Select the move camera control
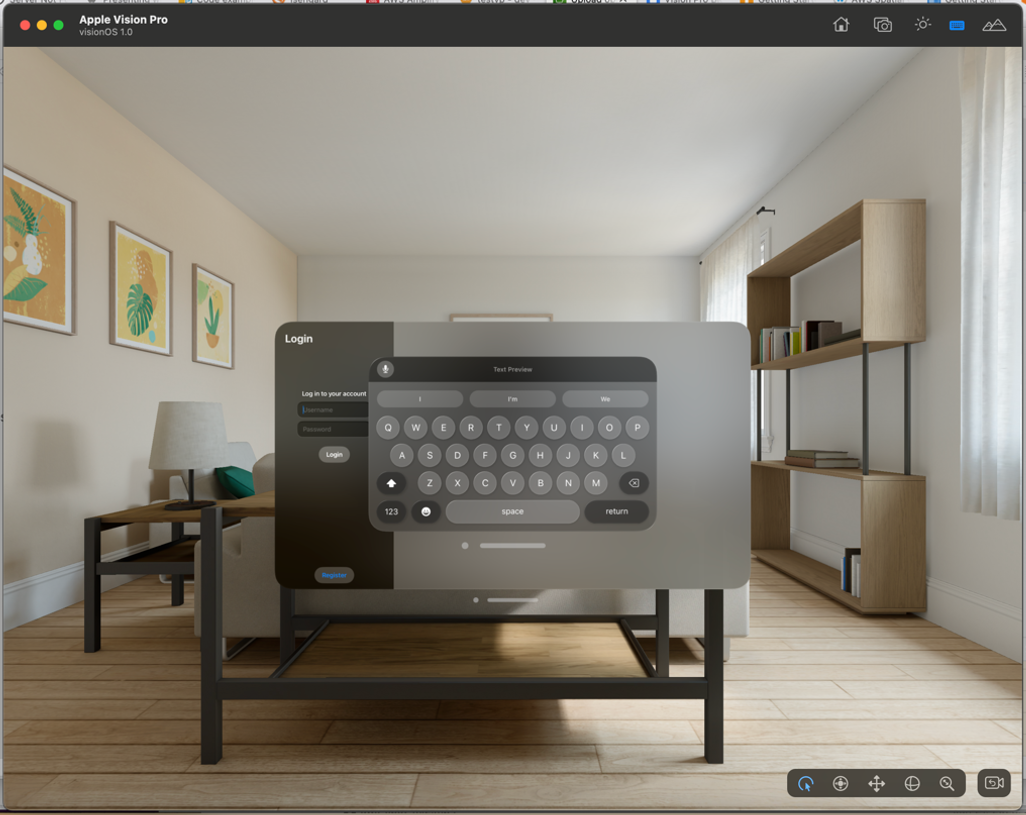 [876, 784]
